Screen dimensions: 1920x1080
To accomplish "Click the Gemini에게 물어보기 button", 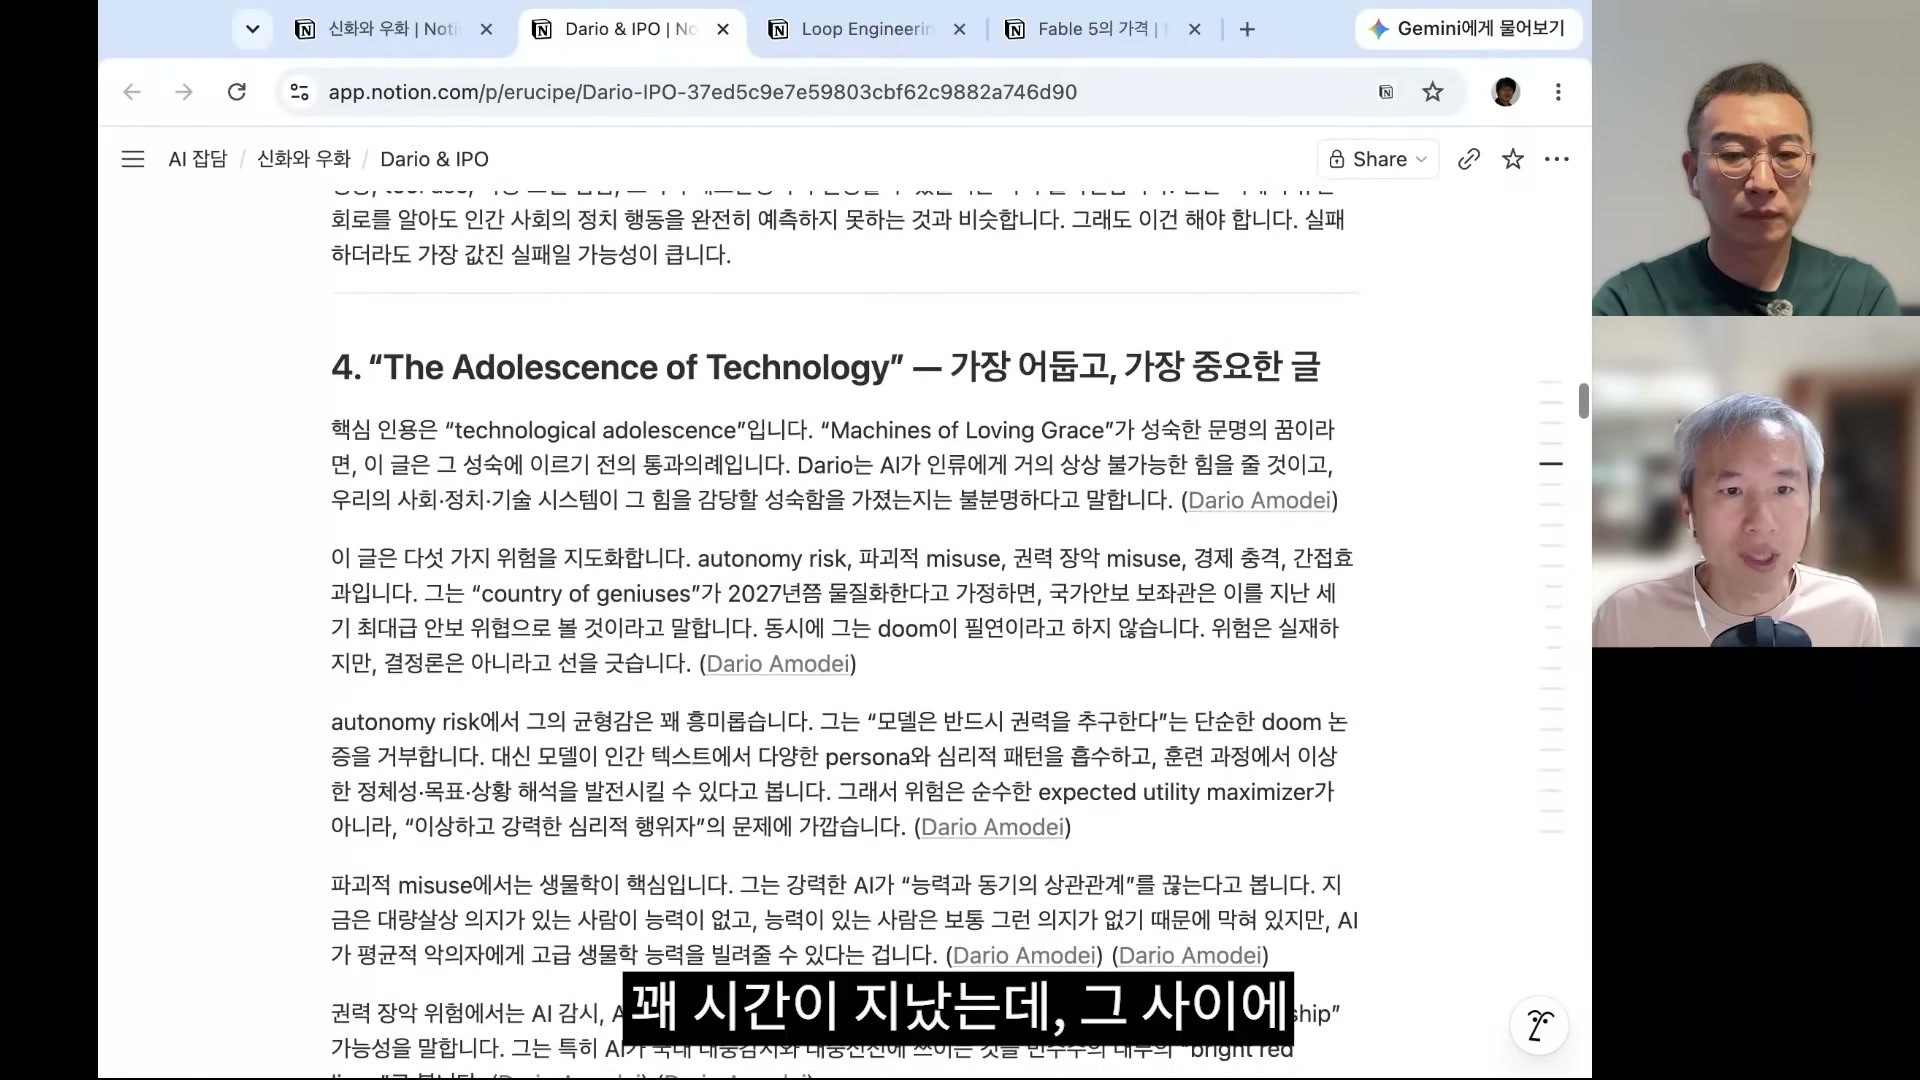I will [1468, 29].
